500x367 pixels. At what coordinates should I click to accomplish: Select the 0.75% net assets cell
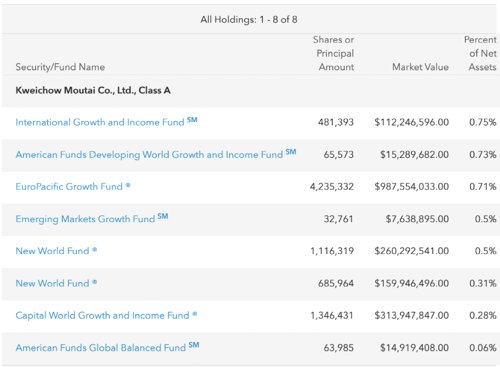tap(483, 122)
